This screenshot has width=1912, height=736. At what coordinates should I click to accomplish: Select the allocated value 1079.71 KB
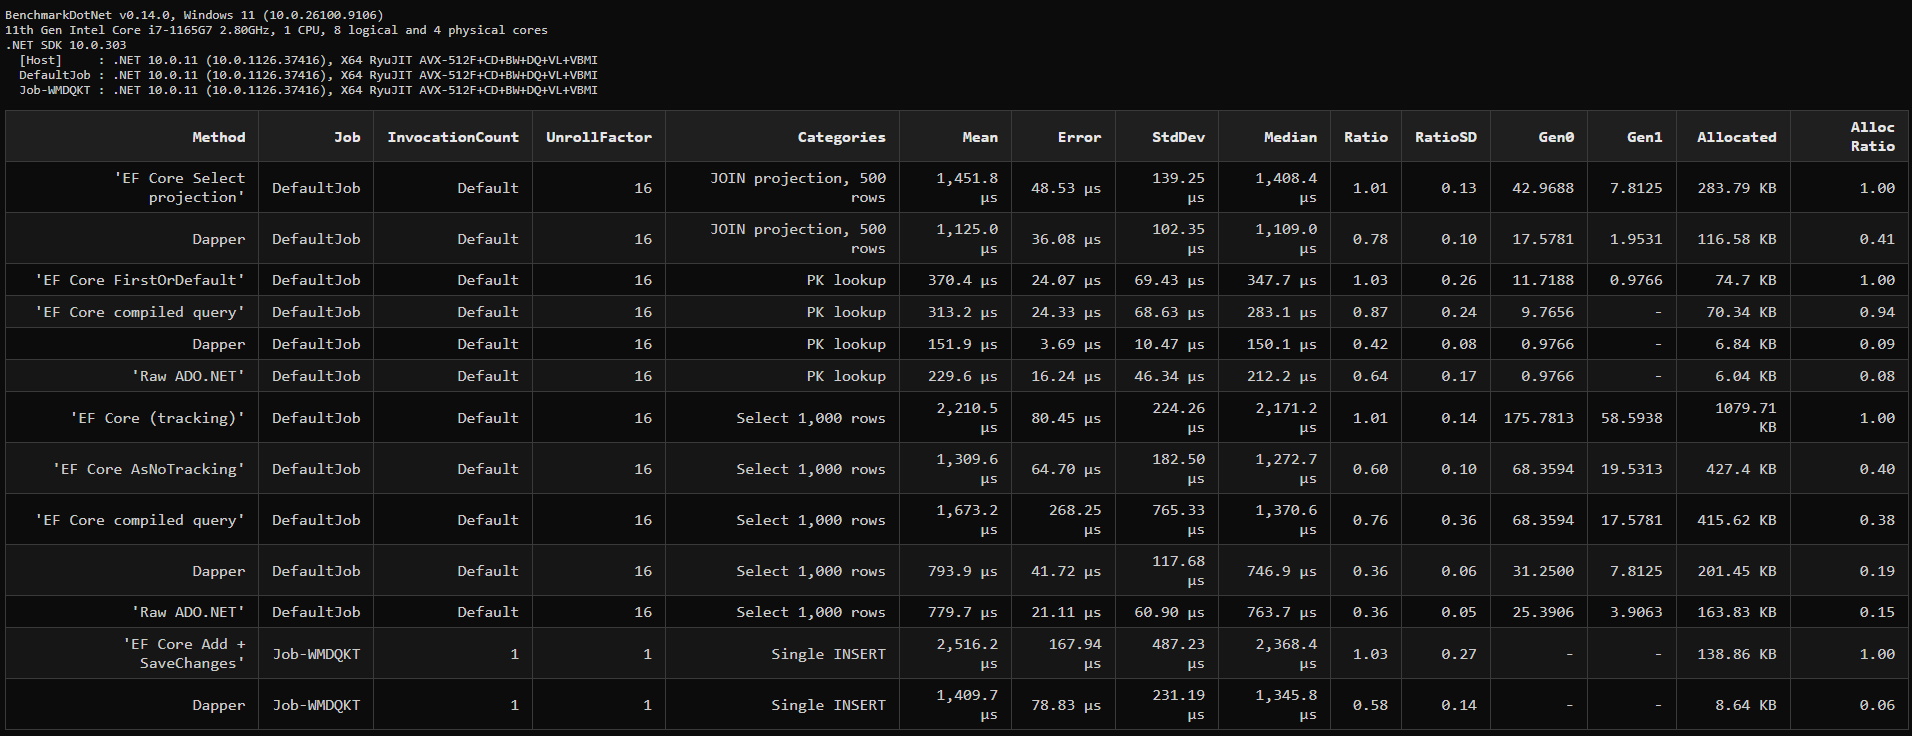tap(1745, 418)
